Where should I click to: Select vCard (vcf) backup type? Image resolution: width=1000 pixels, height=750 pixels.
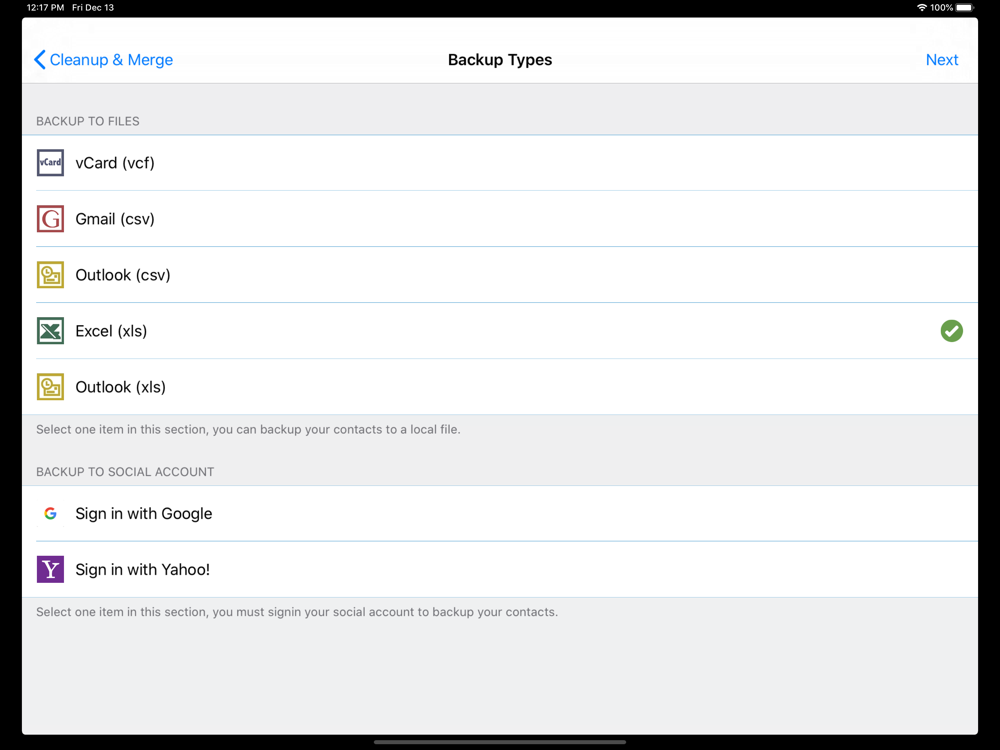(115, 163)
